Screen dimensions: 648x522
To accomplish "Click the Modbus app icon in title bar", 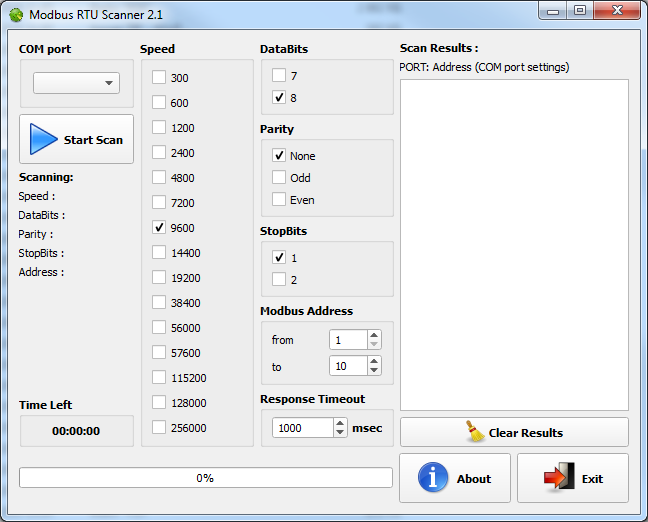I will (15, 14).
